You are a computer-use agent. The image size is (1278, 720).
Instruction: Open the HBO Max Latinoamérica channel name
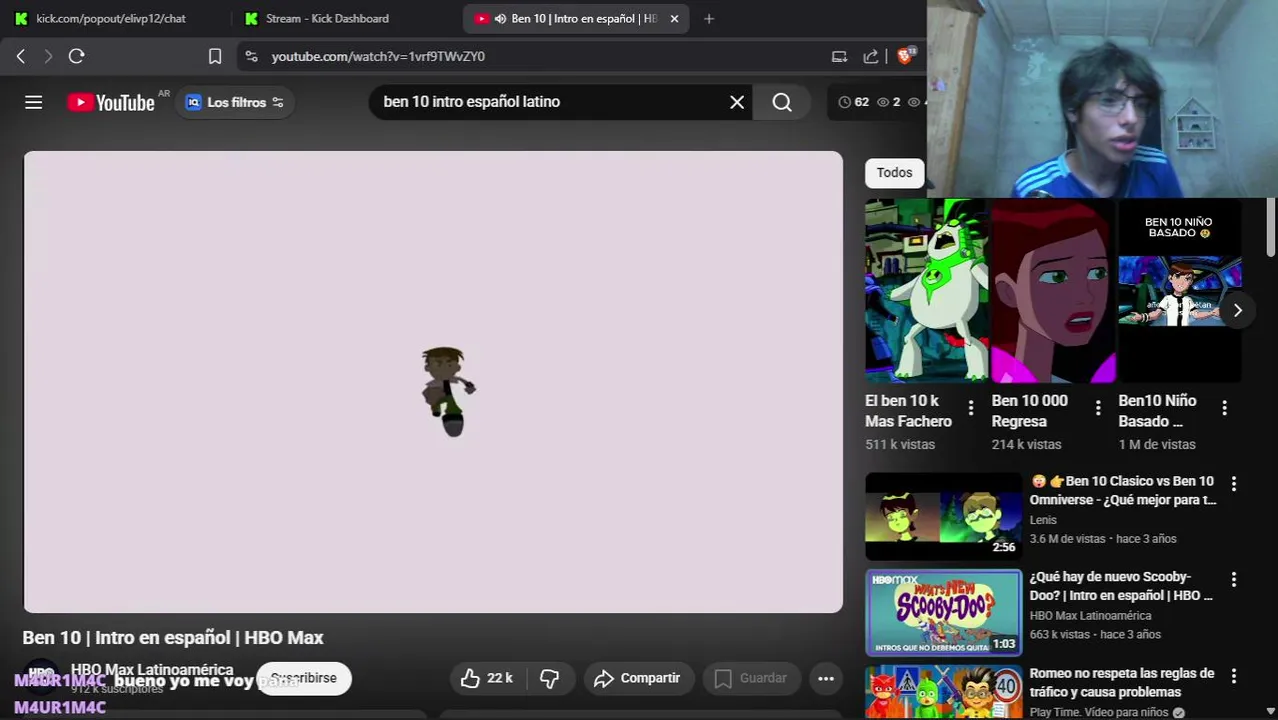(152, 670)
